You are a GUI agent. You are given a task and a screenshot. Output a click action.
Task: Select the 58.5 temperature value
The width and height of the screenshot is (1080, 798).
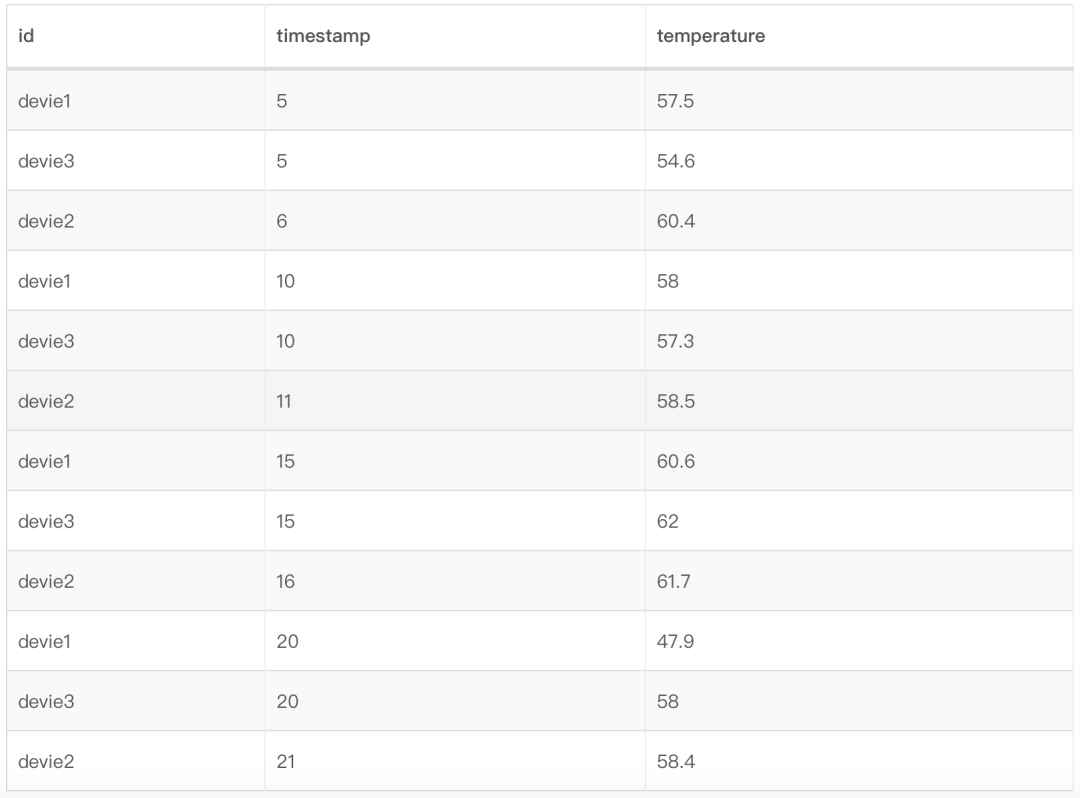675,401
